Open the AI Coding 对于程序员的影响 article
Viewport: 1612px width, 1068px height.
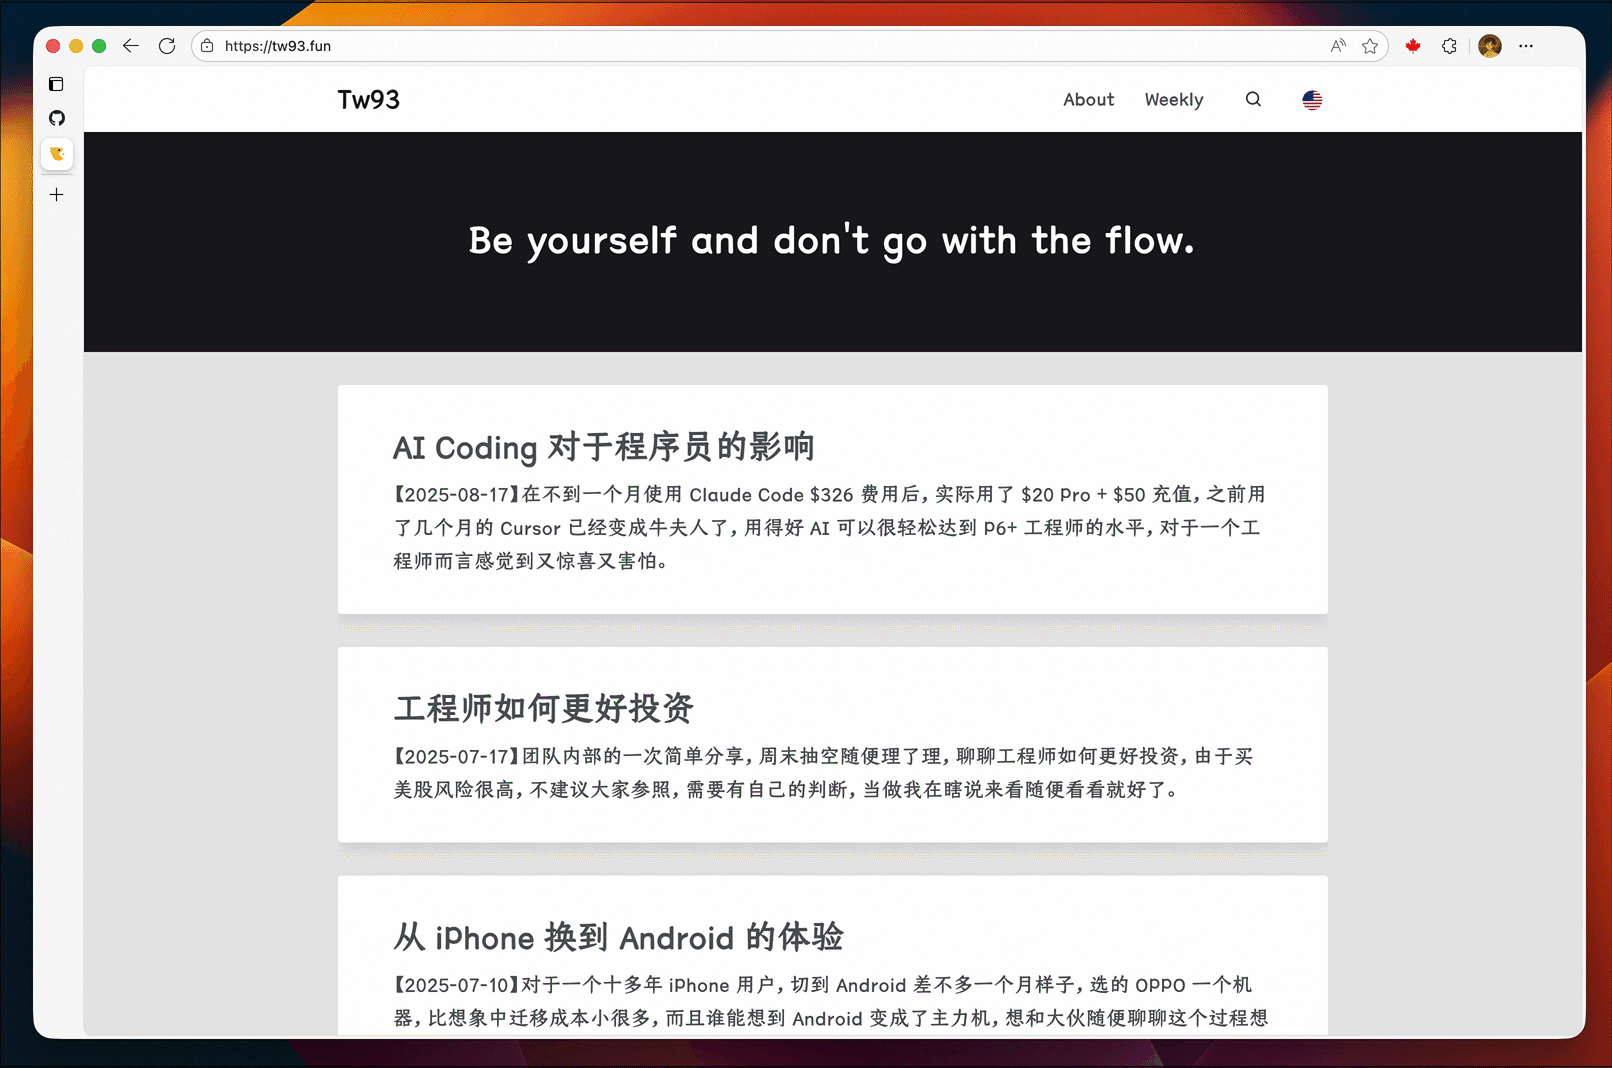click(603, 447)
